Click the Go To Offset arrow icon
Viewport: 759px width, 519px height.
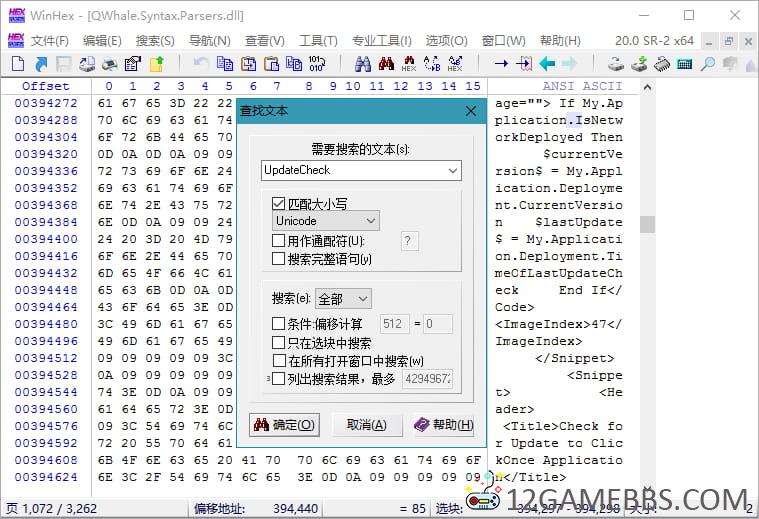pyautogui.click(x=501, y=64)
